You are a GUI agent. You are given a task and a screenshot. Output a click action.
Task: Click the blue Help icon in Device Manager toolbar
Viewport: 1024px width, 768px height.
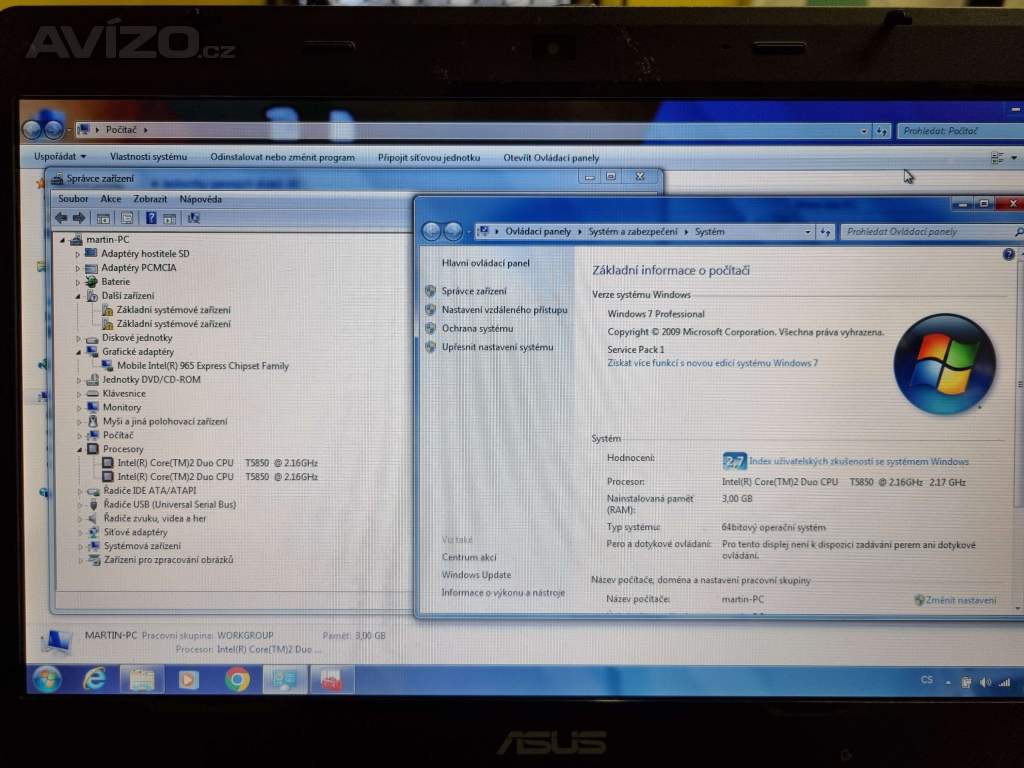(151, 218)
